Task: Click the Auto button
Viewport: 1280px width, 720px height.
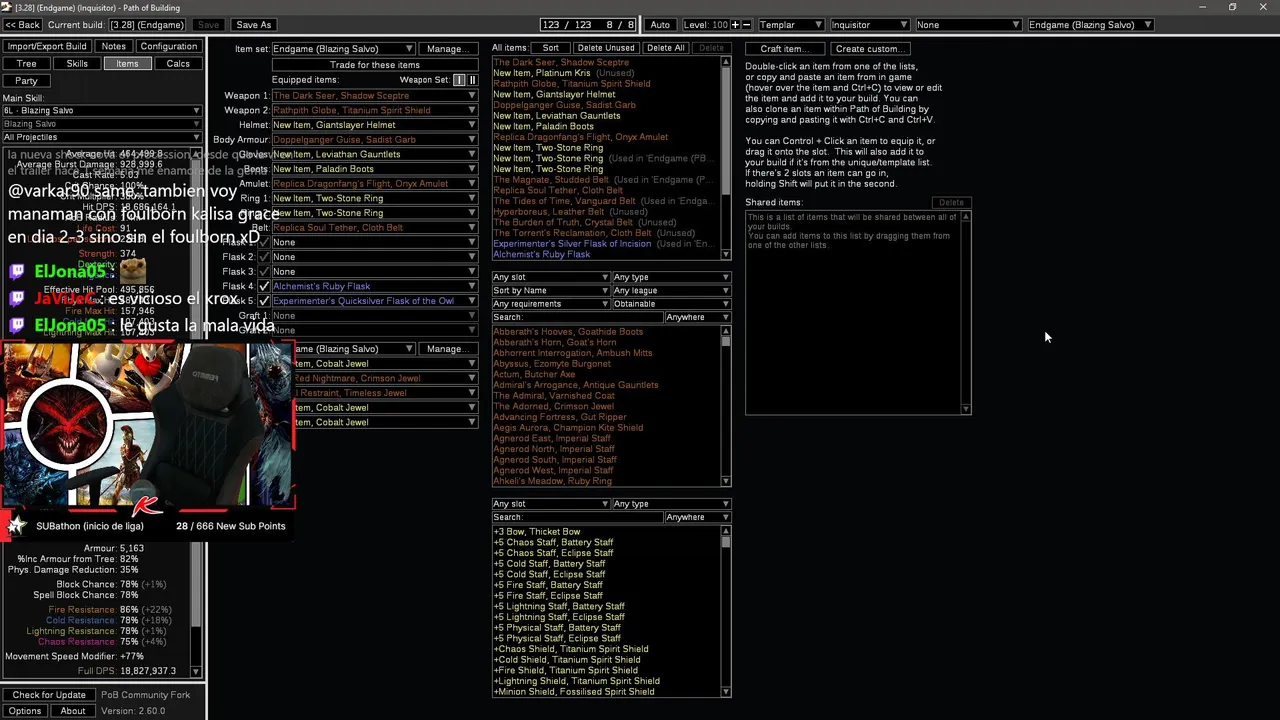Action: tap(660, 25)
